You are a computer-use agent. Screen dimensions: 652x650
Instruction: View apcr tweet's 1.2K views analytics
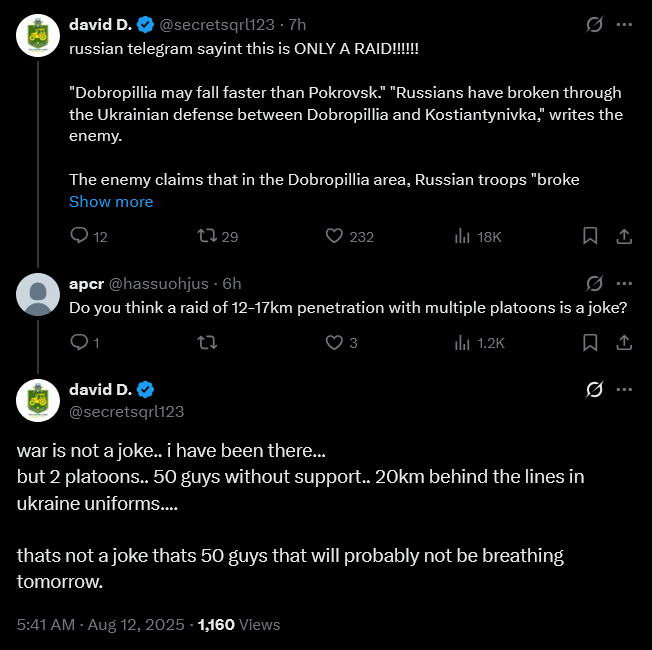463,343
